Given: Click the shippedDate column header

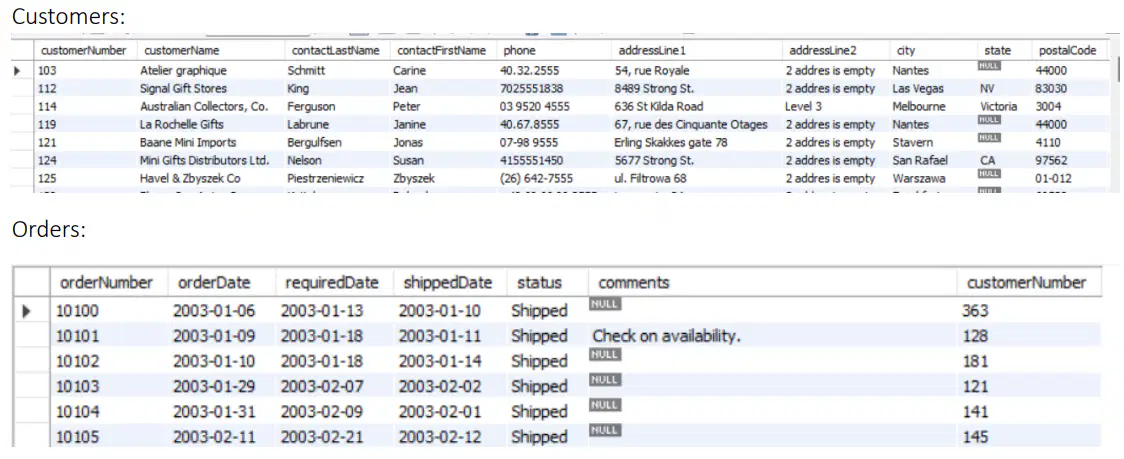Looking at the screenshot, I should [x=449, y=283].
